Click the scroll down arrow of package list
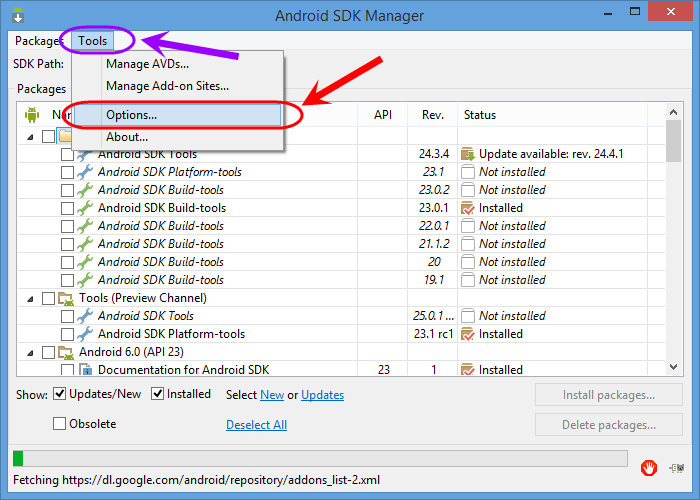This screenshot has width=700, height=500. click(x=673, y=367)
